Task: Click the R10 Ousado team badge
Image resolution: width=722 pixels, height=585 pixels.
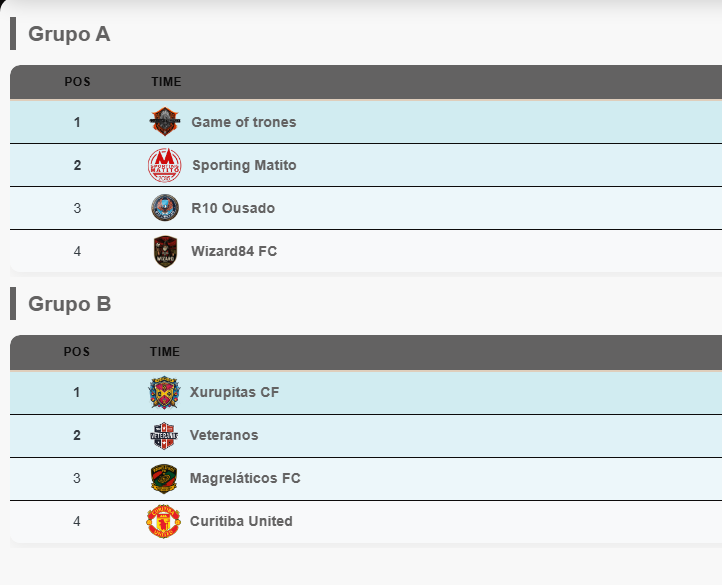Action: click(x=165, y=208)
